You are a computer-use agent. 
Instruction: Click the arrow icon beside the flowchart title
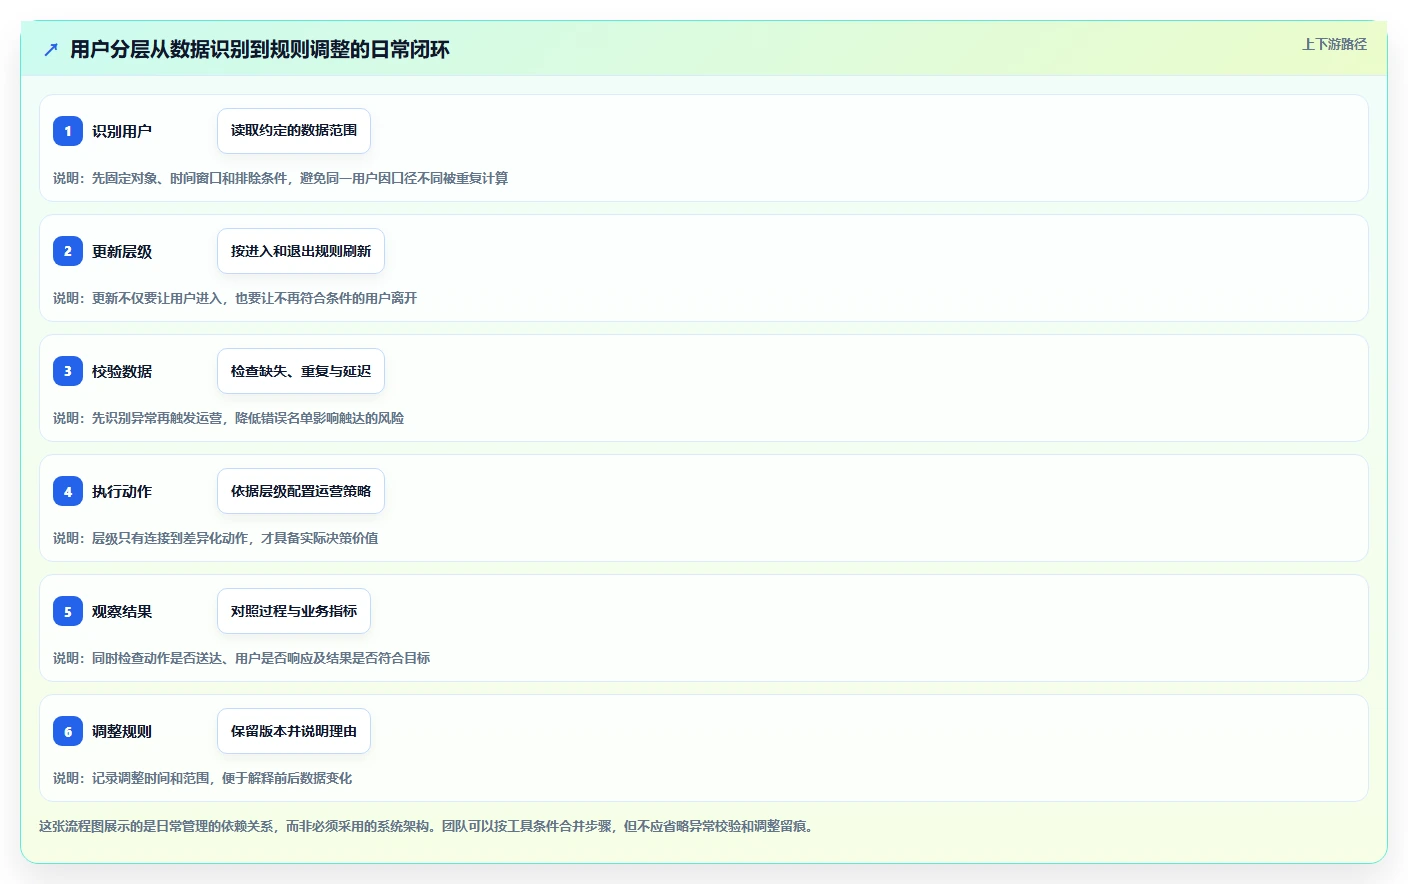tap(51, 49)
